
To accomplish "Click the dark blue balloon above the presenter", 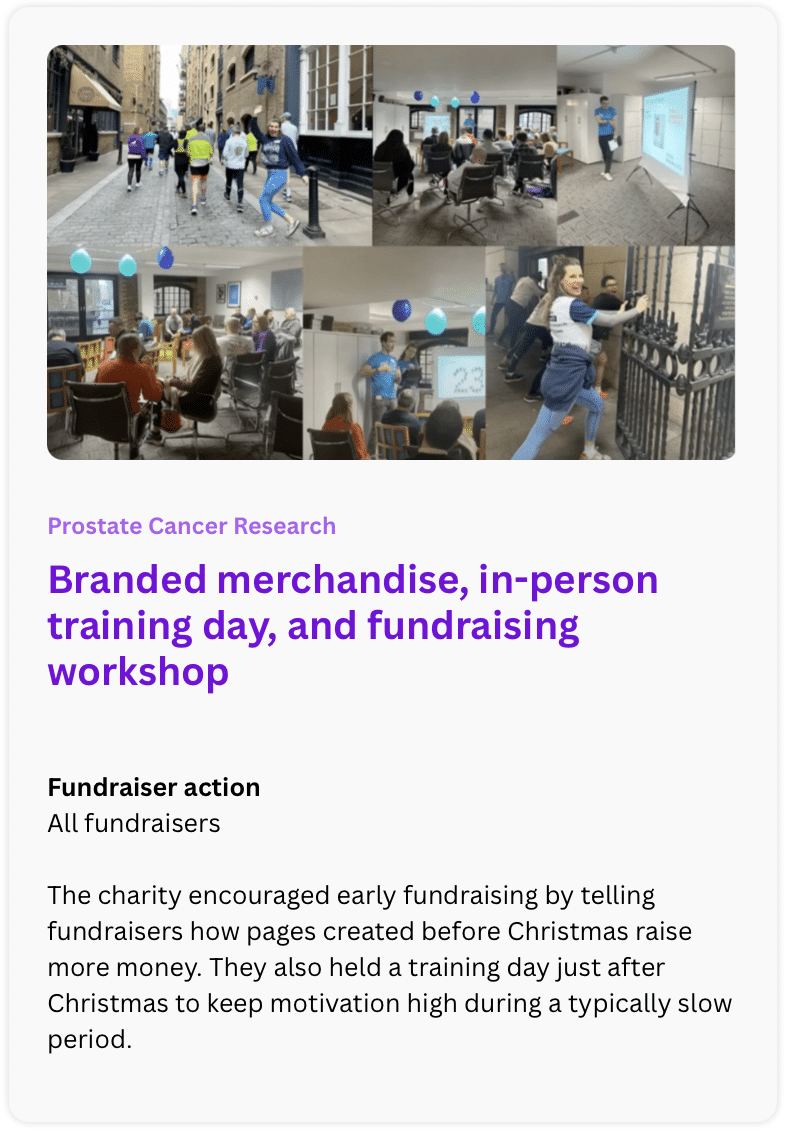I will click(x=401, y=309).
